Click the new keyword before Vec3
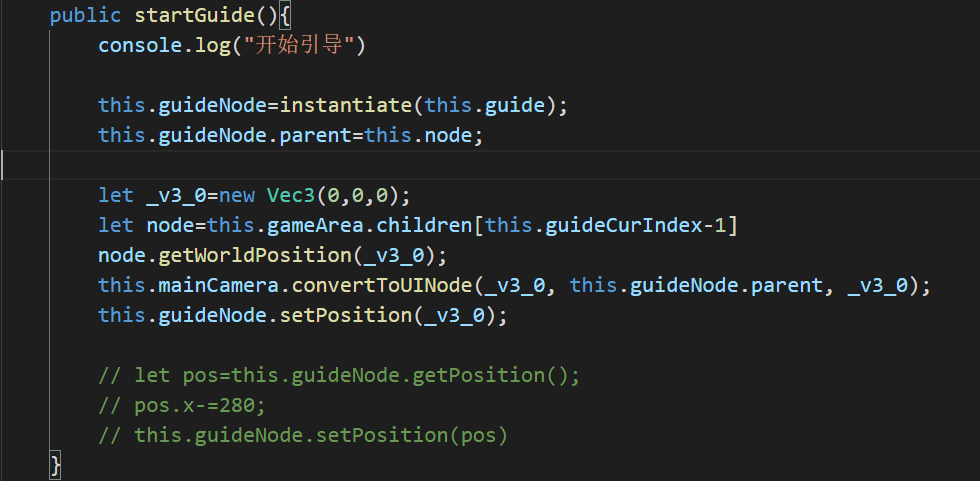Viewport: 980px width, 481px height. click(x=237, y=195)
